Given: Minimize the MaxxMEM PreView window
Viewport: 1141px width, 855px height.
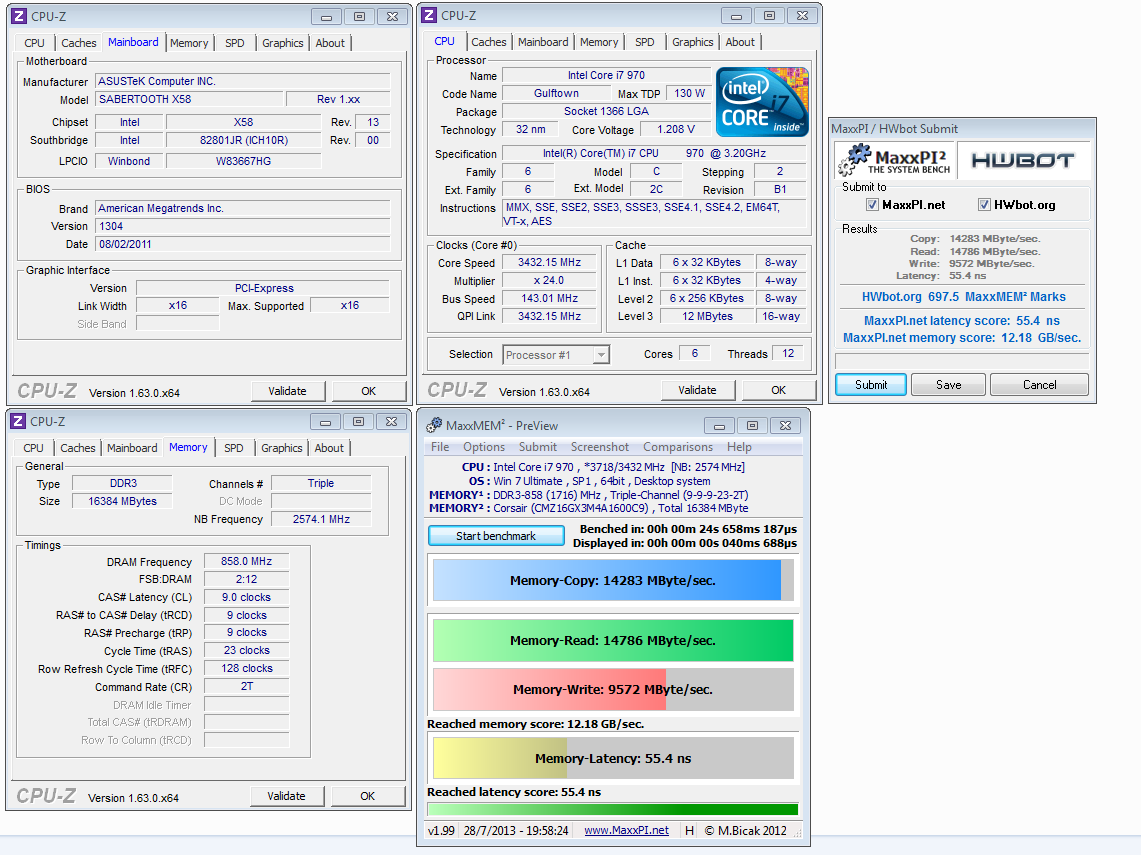Looking at the screenshot, I should click(719, 426).
